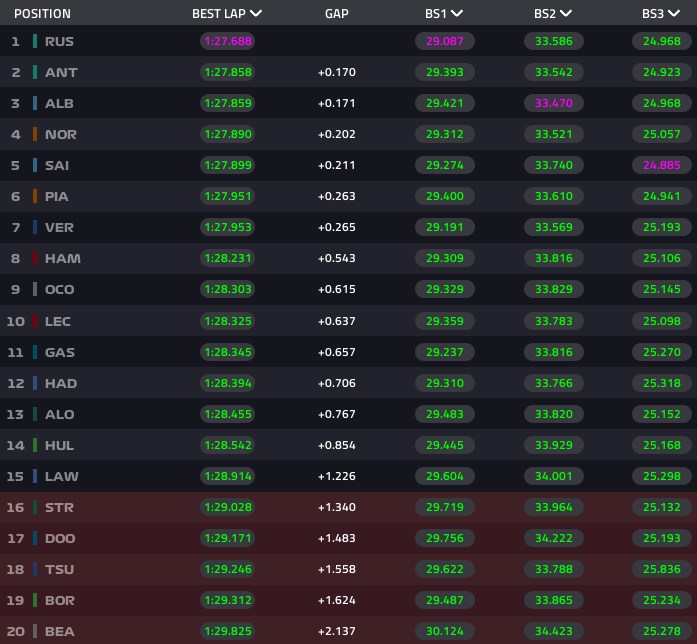Open the BS2 sort chevron
The height and width of the screenshot is (644, 697).
(x=565, y=13)
